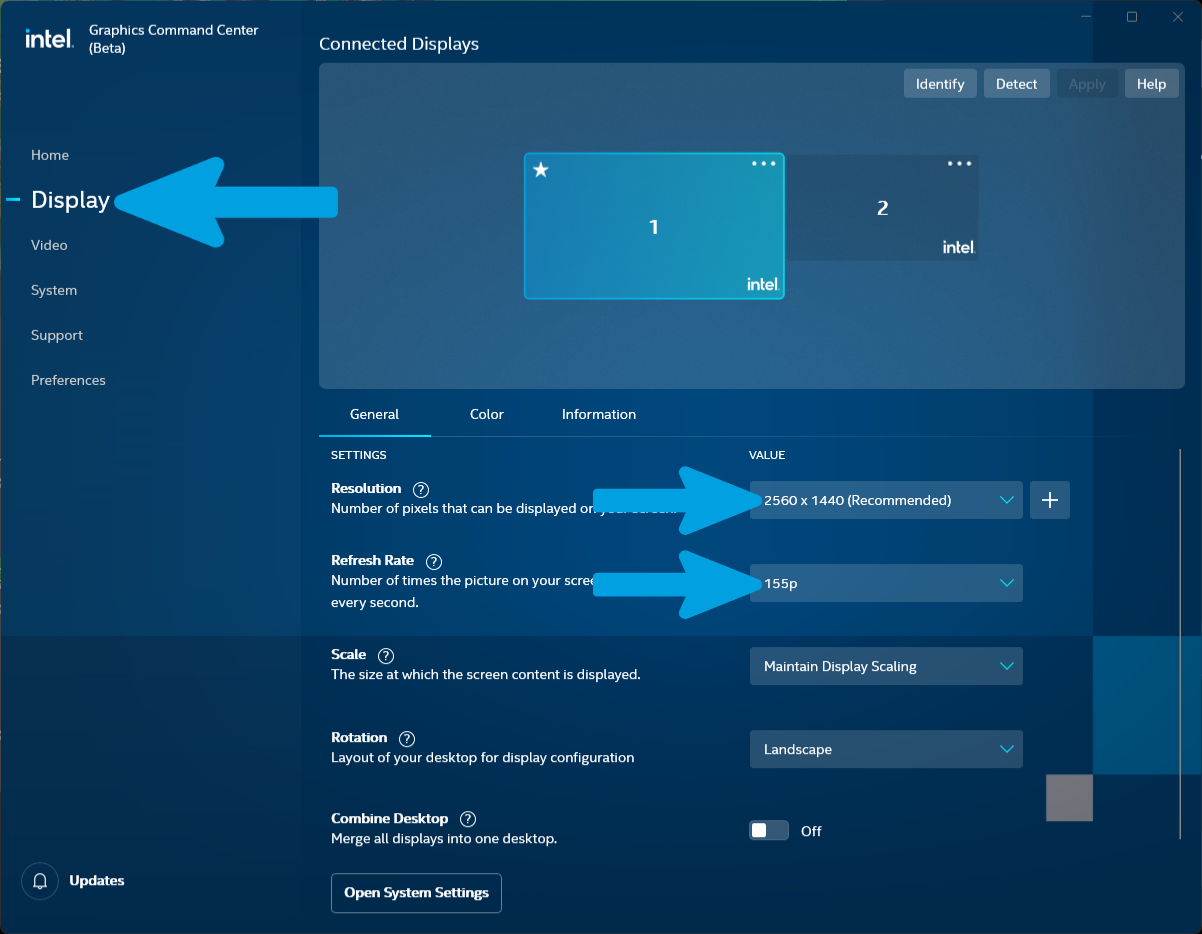Click the help icon beside Rotation
The height and width of the screenshot is (934, 1202).
(407, 739)
